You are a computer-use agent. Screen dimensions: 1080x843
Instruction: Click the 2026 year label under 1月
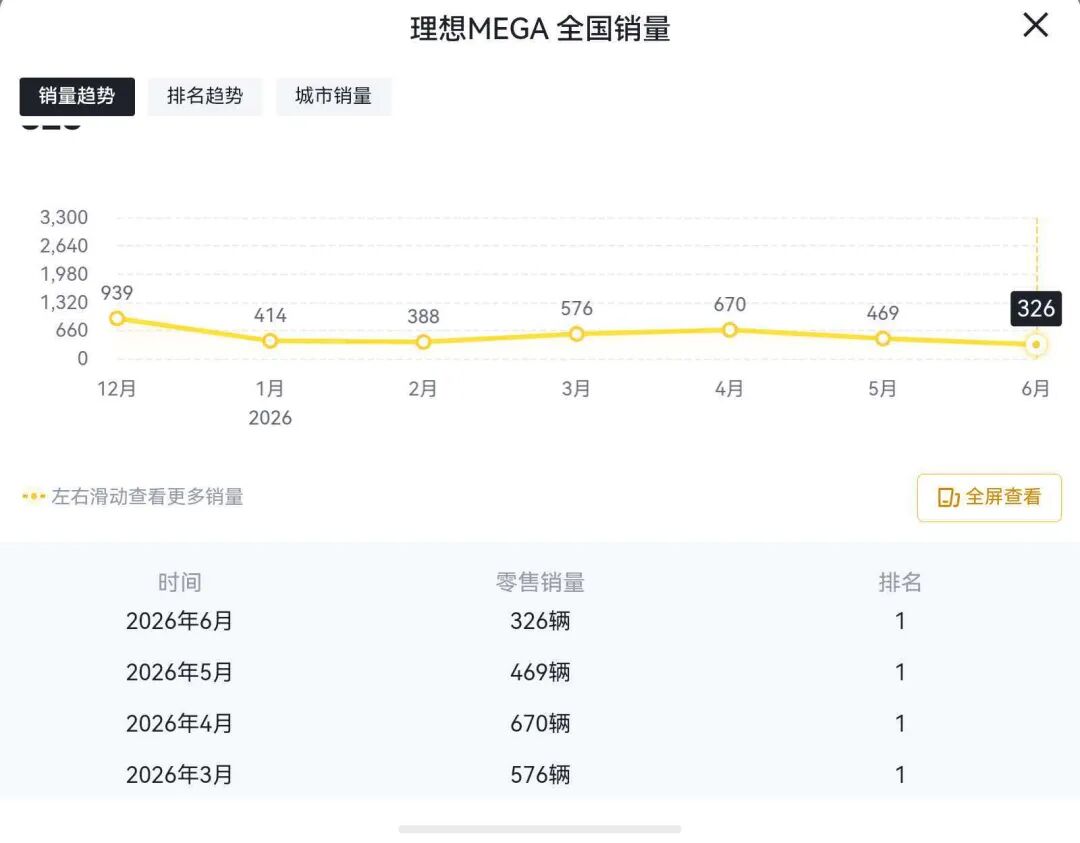[270, 418]
